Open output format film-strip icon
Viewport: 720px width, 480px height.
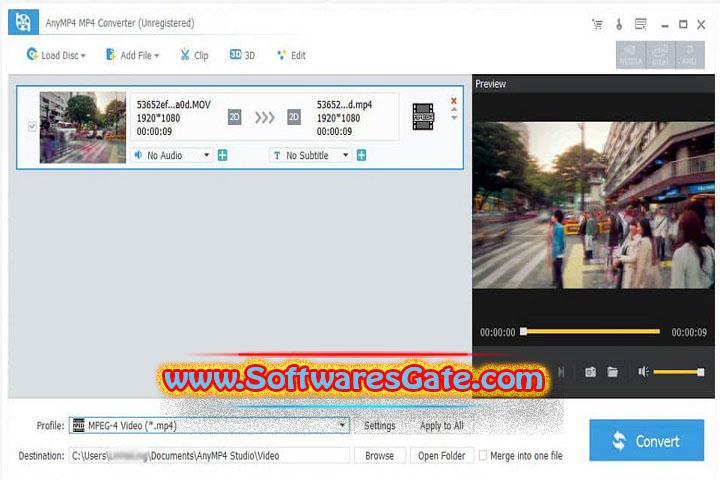click(423, 117)
